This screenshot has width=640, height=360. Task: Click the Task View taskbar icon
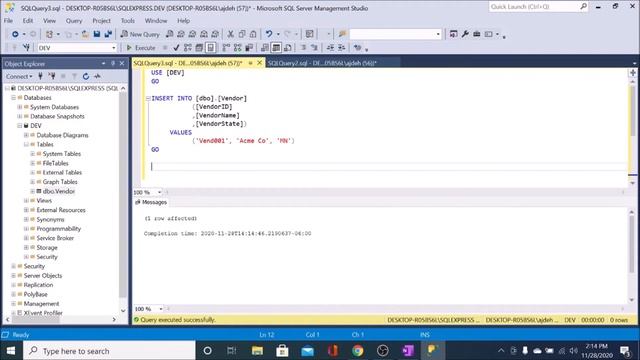click(x=232, y=351)
